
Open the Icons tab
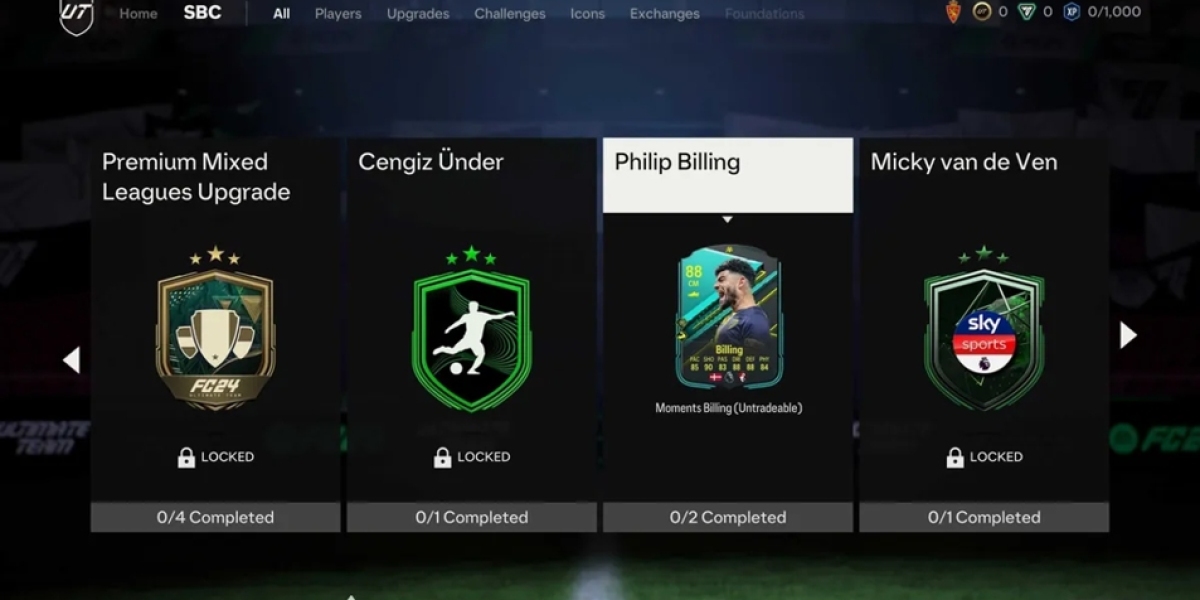[x=588, y=14]
